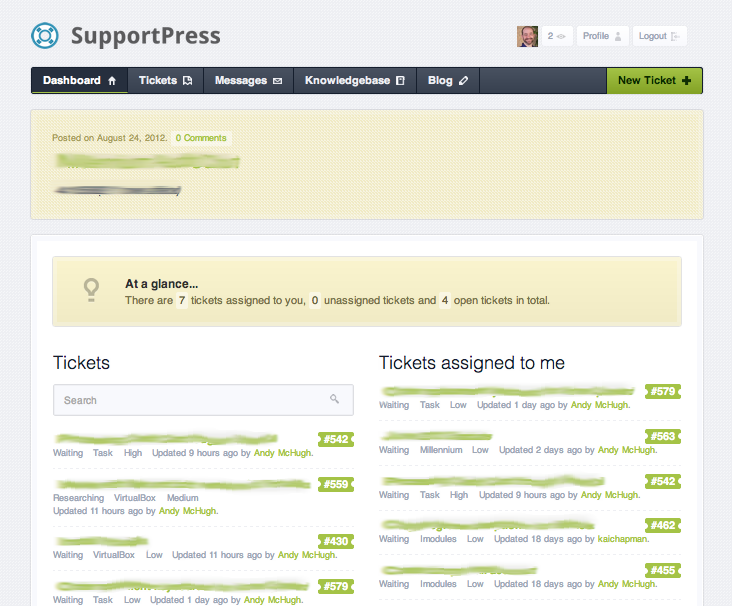
Task: Open the Blog tab
Action: pos(448,80)
